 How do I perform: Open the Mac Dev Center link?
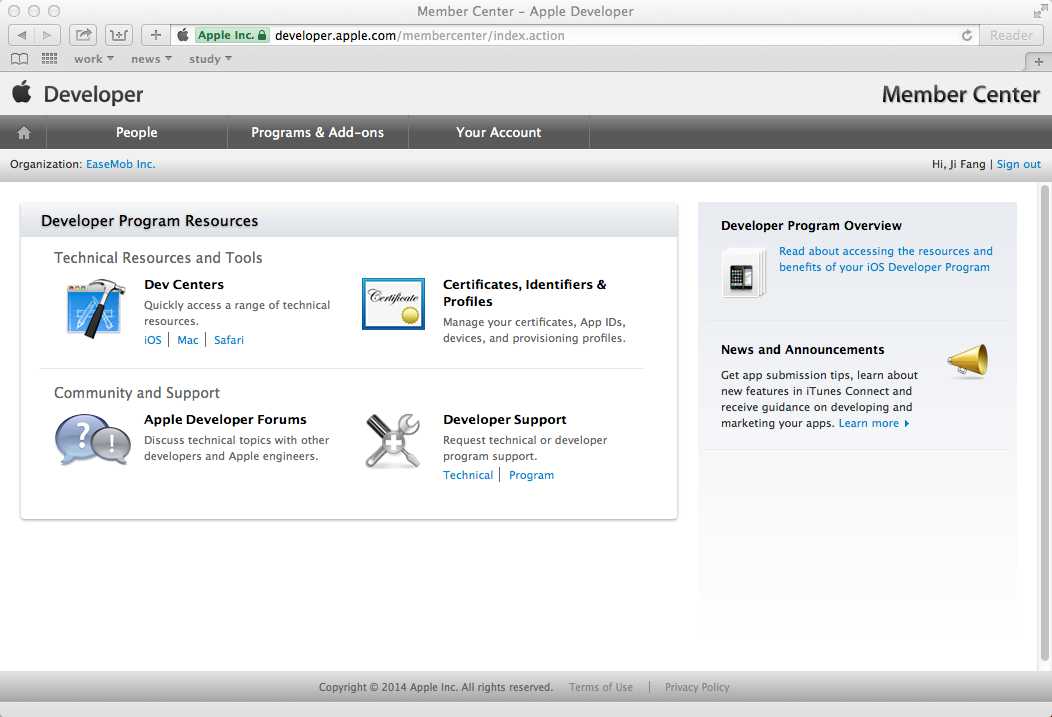pyautogui.click(x=188, y=340)
